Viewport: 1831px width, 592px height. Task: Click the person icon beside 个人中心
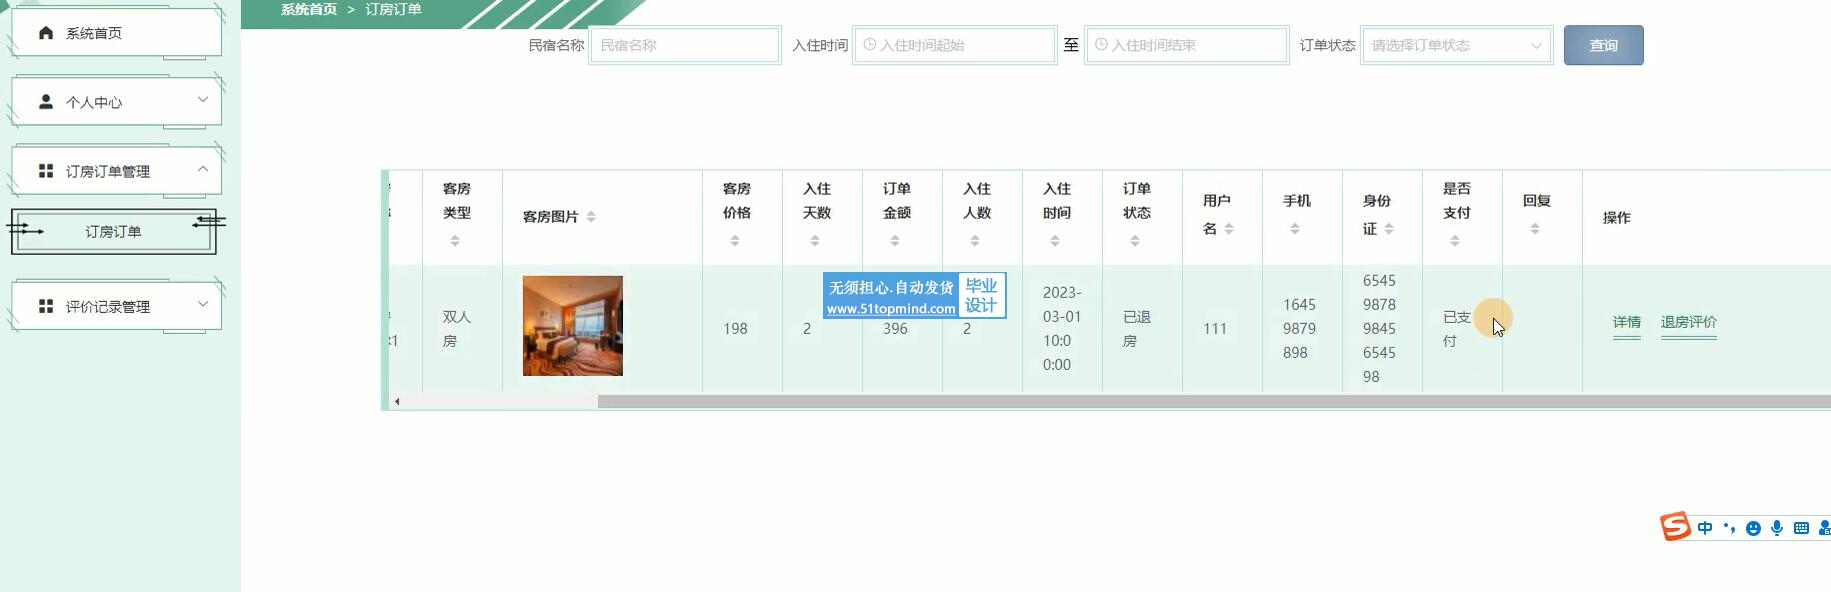click(x=46, y=102)
